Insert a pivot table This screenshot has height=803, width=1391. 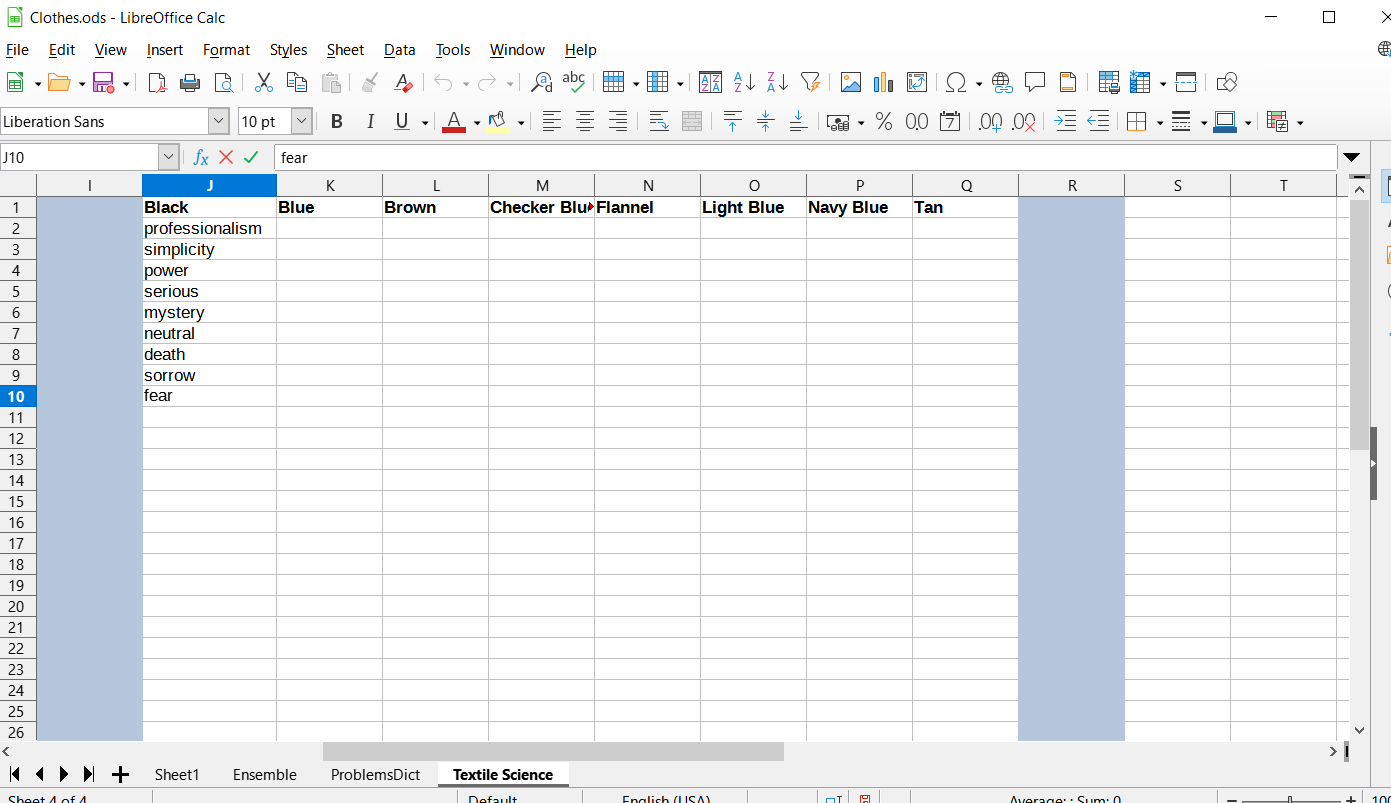click(x=917, y=83)
